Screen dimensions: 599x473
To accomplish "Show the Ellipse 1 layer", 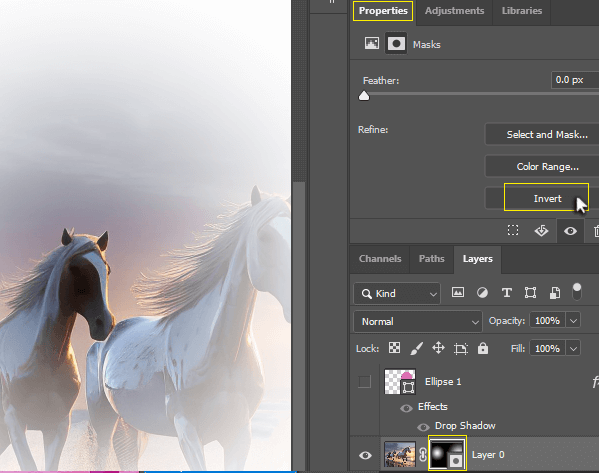I will coord(364,381).
